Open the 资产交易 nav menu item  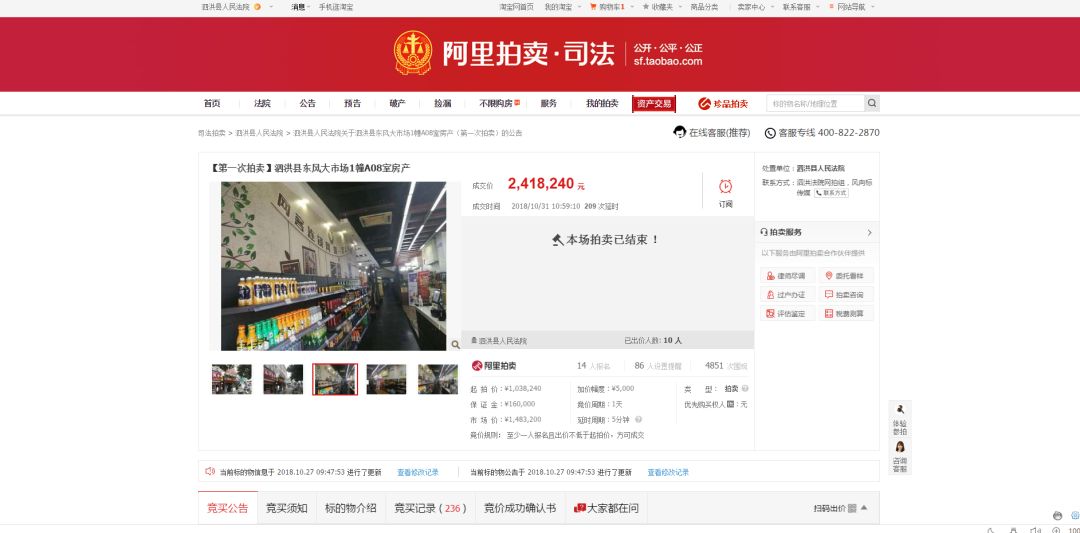654,104
